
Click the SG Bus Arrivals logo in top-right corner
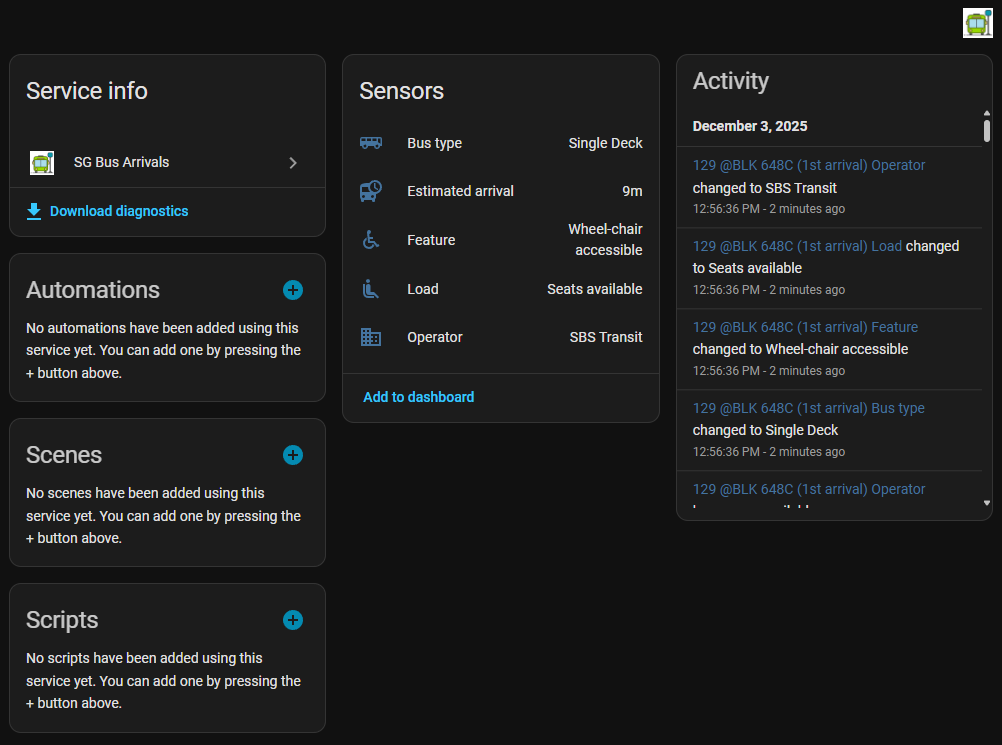pyautogui.click(x=977, y=23)
